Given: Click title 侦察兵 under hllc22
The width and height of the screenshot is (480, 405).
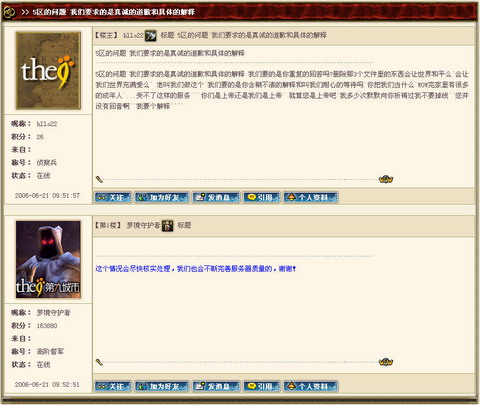Looking at the screenshot, I should point(47,163).
